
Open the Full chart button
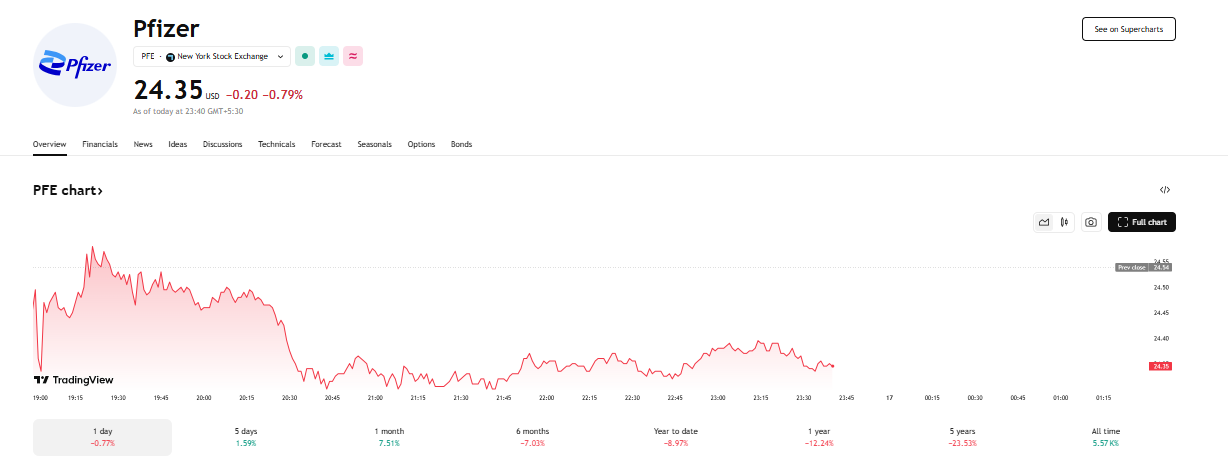click(1141, 222)
